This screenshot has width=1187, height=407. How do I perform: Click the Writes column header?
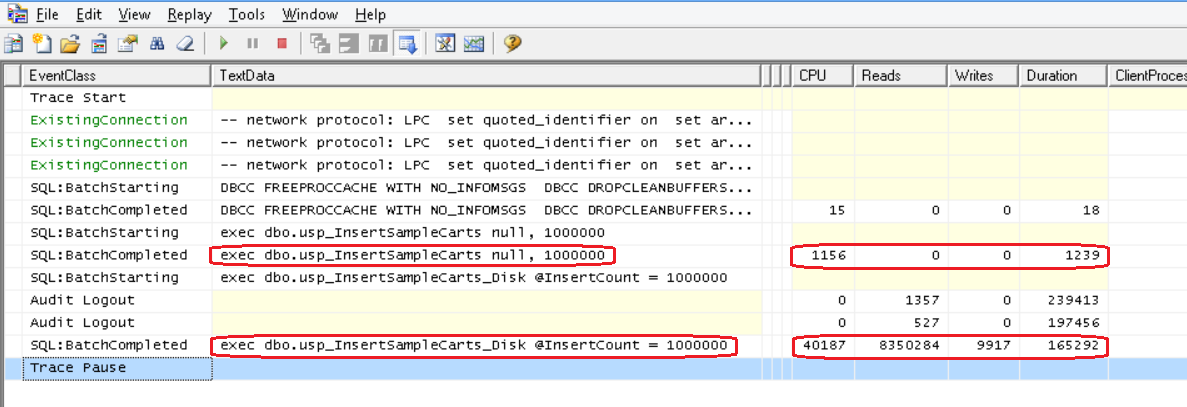tap(983, 76)
